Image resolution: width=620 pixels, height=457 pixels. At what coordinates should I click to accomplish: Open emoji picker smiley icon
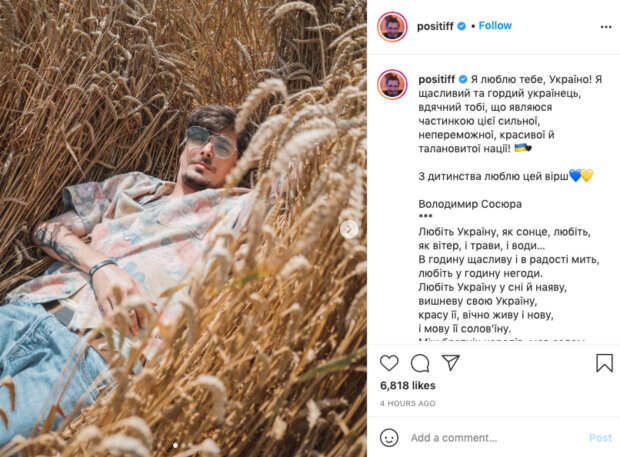click(389, 438)
